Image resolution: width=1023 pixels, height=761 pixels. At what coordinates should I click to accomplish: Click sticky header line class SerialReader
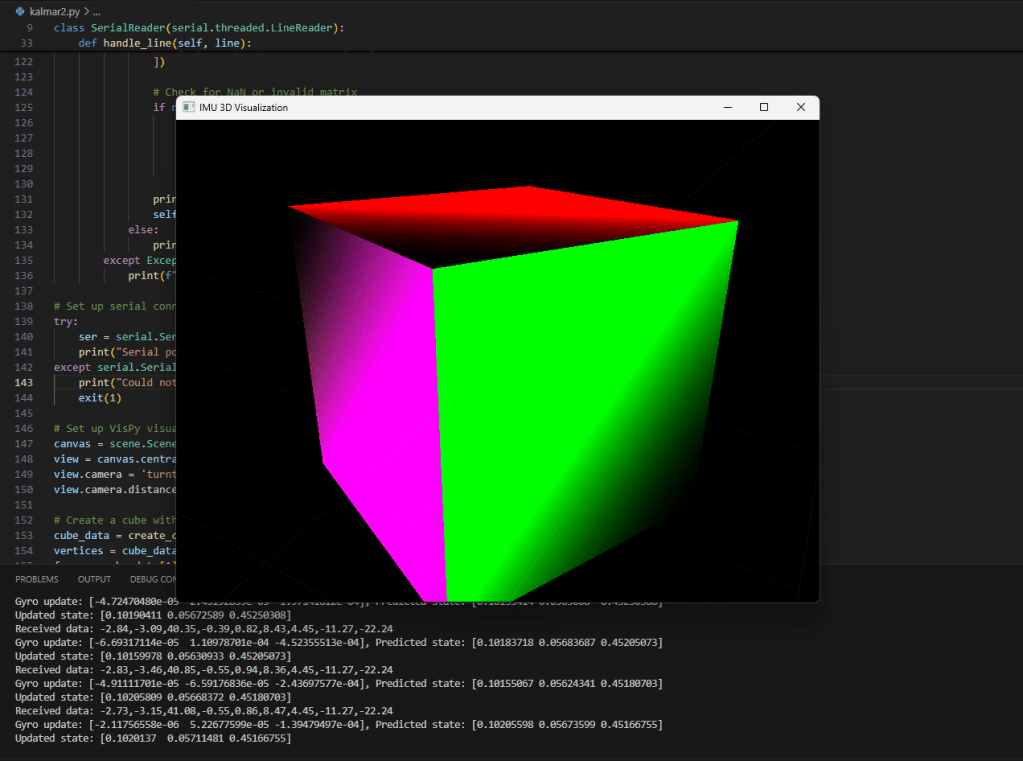click(198, 28)
